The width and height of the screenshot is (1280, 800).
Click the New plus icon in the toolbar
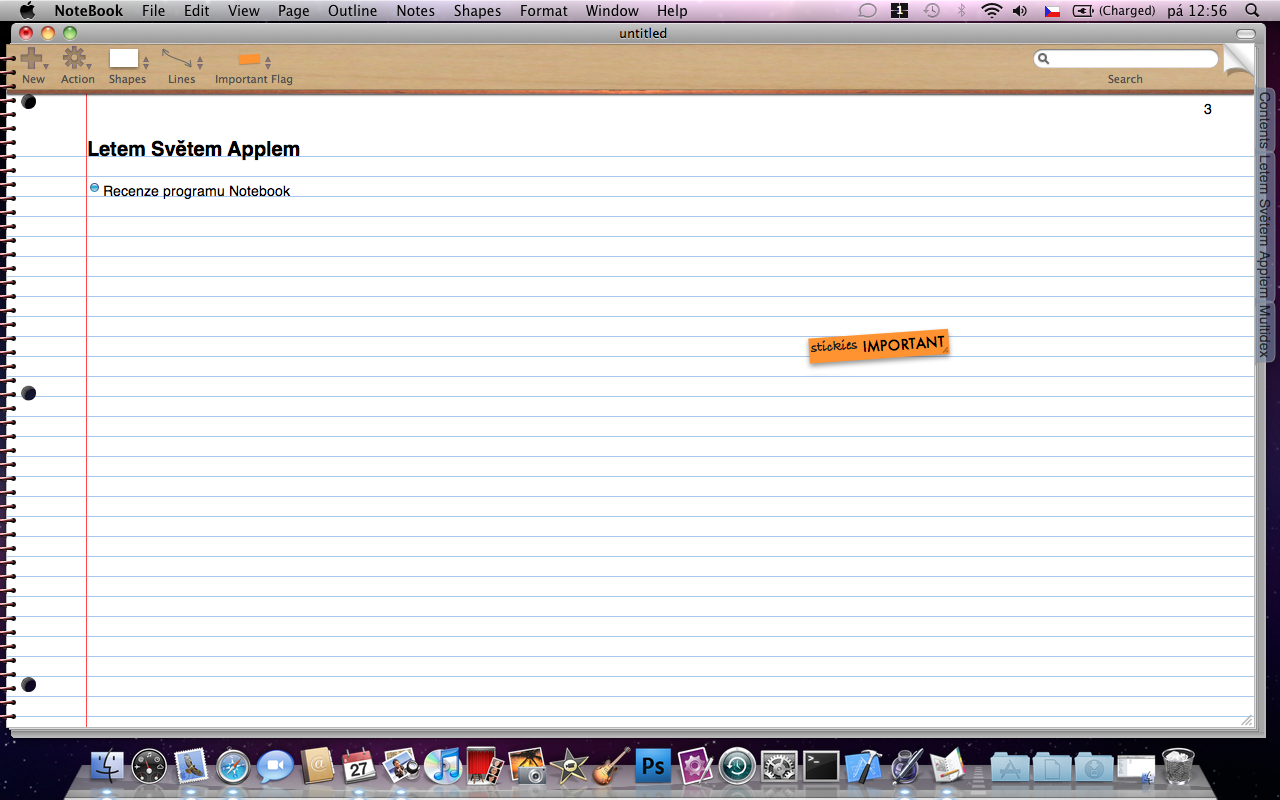pyautogui.click(x=31, y=58)
